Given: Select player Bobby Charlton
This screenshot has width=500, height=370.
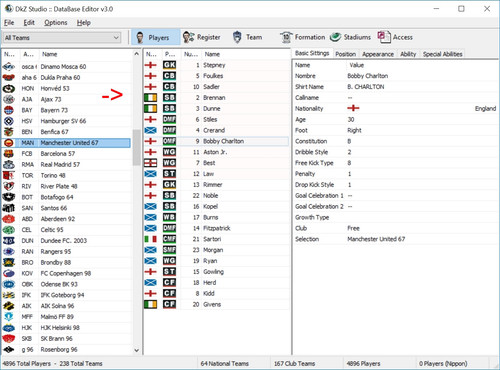Looking at the screenshot, I should tap(223, 141).
